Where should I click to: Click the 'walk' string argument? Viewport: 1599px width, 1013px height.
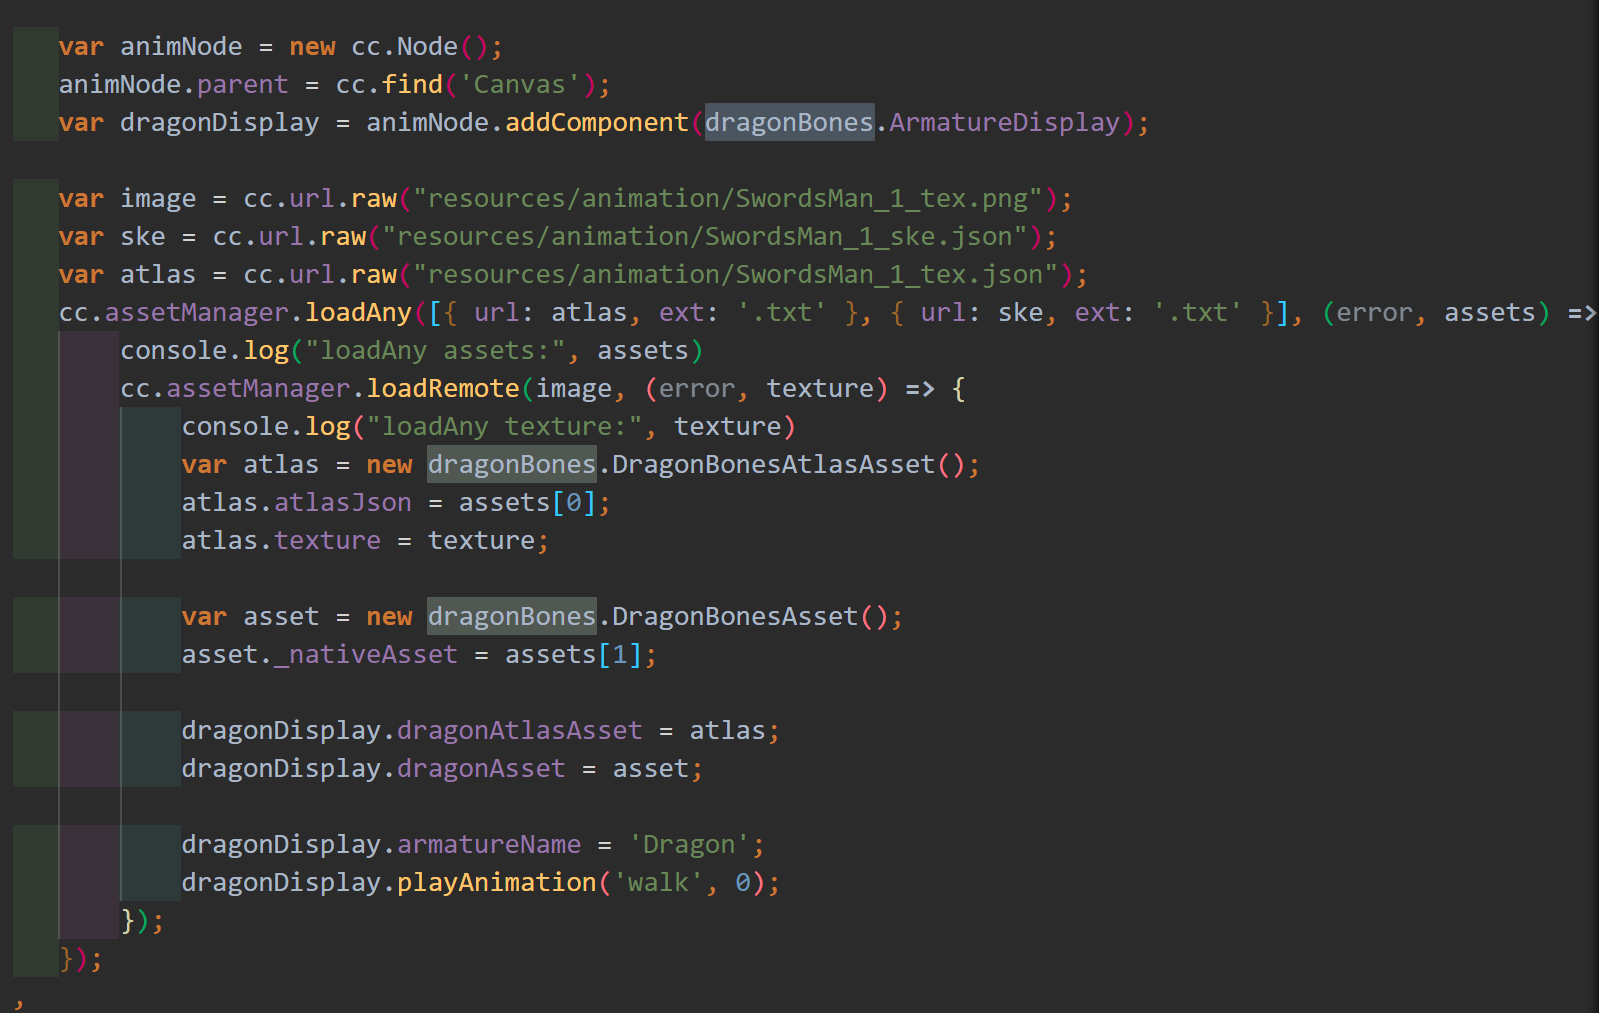click(x=658, y=882)
